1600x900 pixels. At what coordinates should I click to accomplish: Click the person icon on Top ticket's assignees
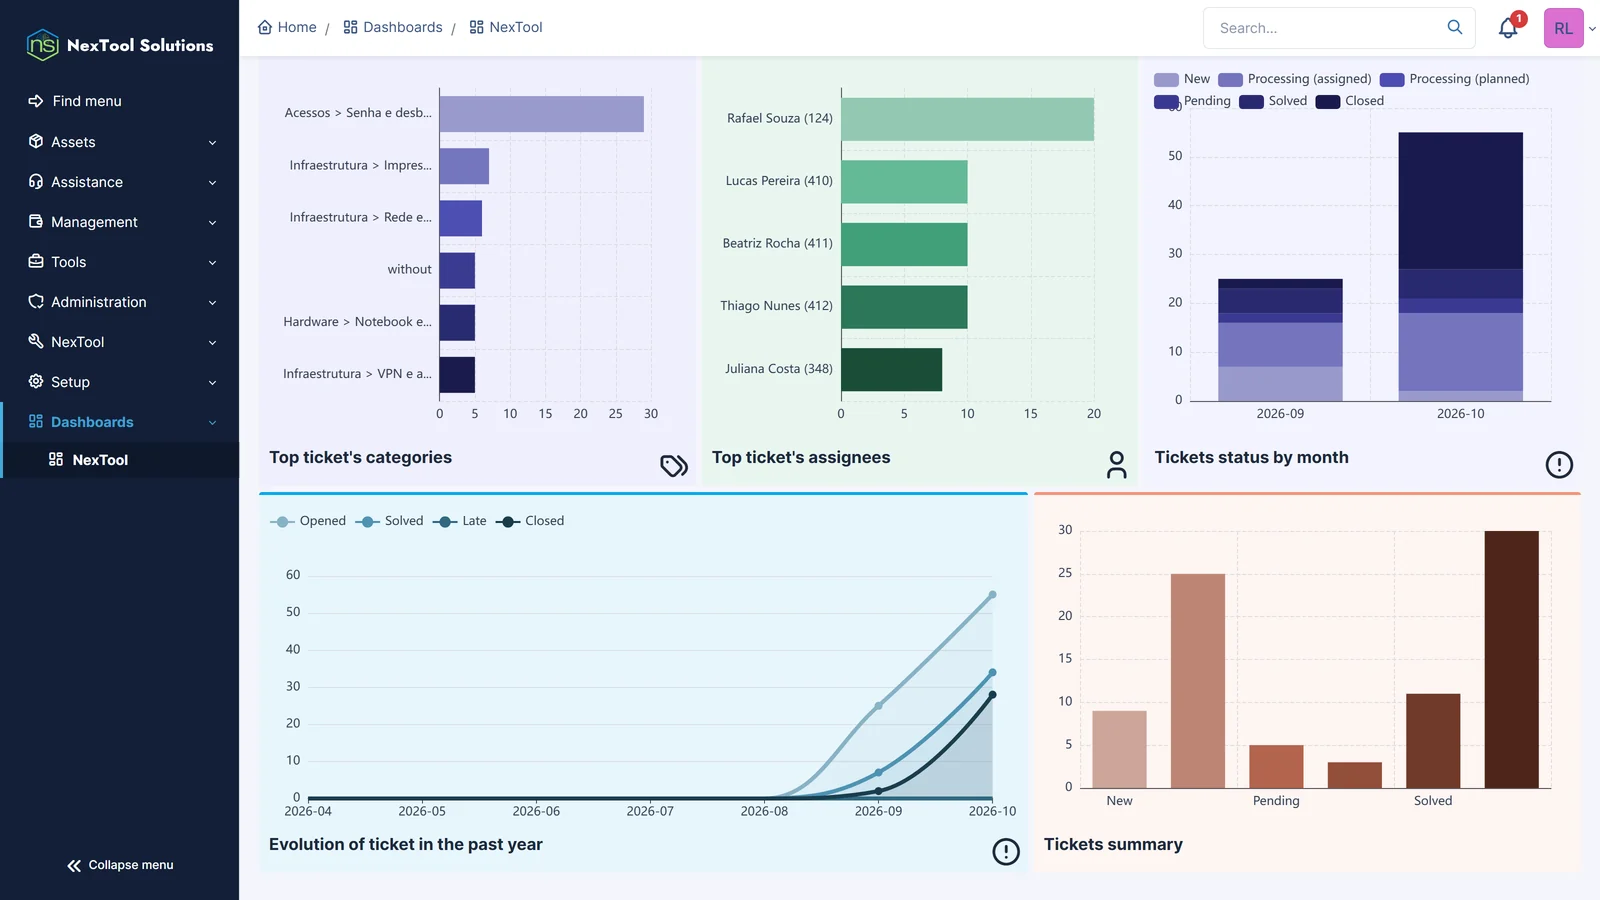point(1117,464)
